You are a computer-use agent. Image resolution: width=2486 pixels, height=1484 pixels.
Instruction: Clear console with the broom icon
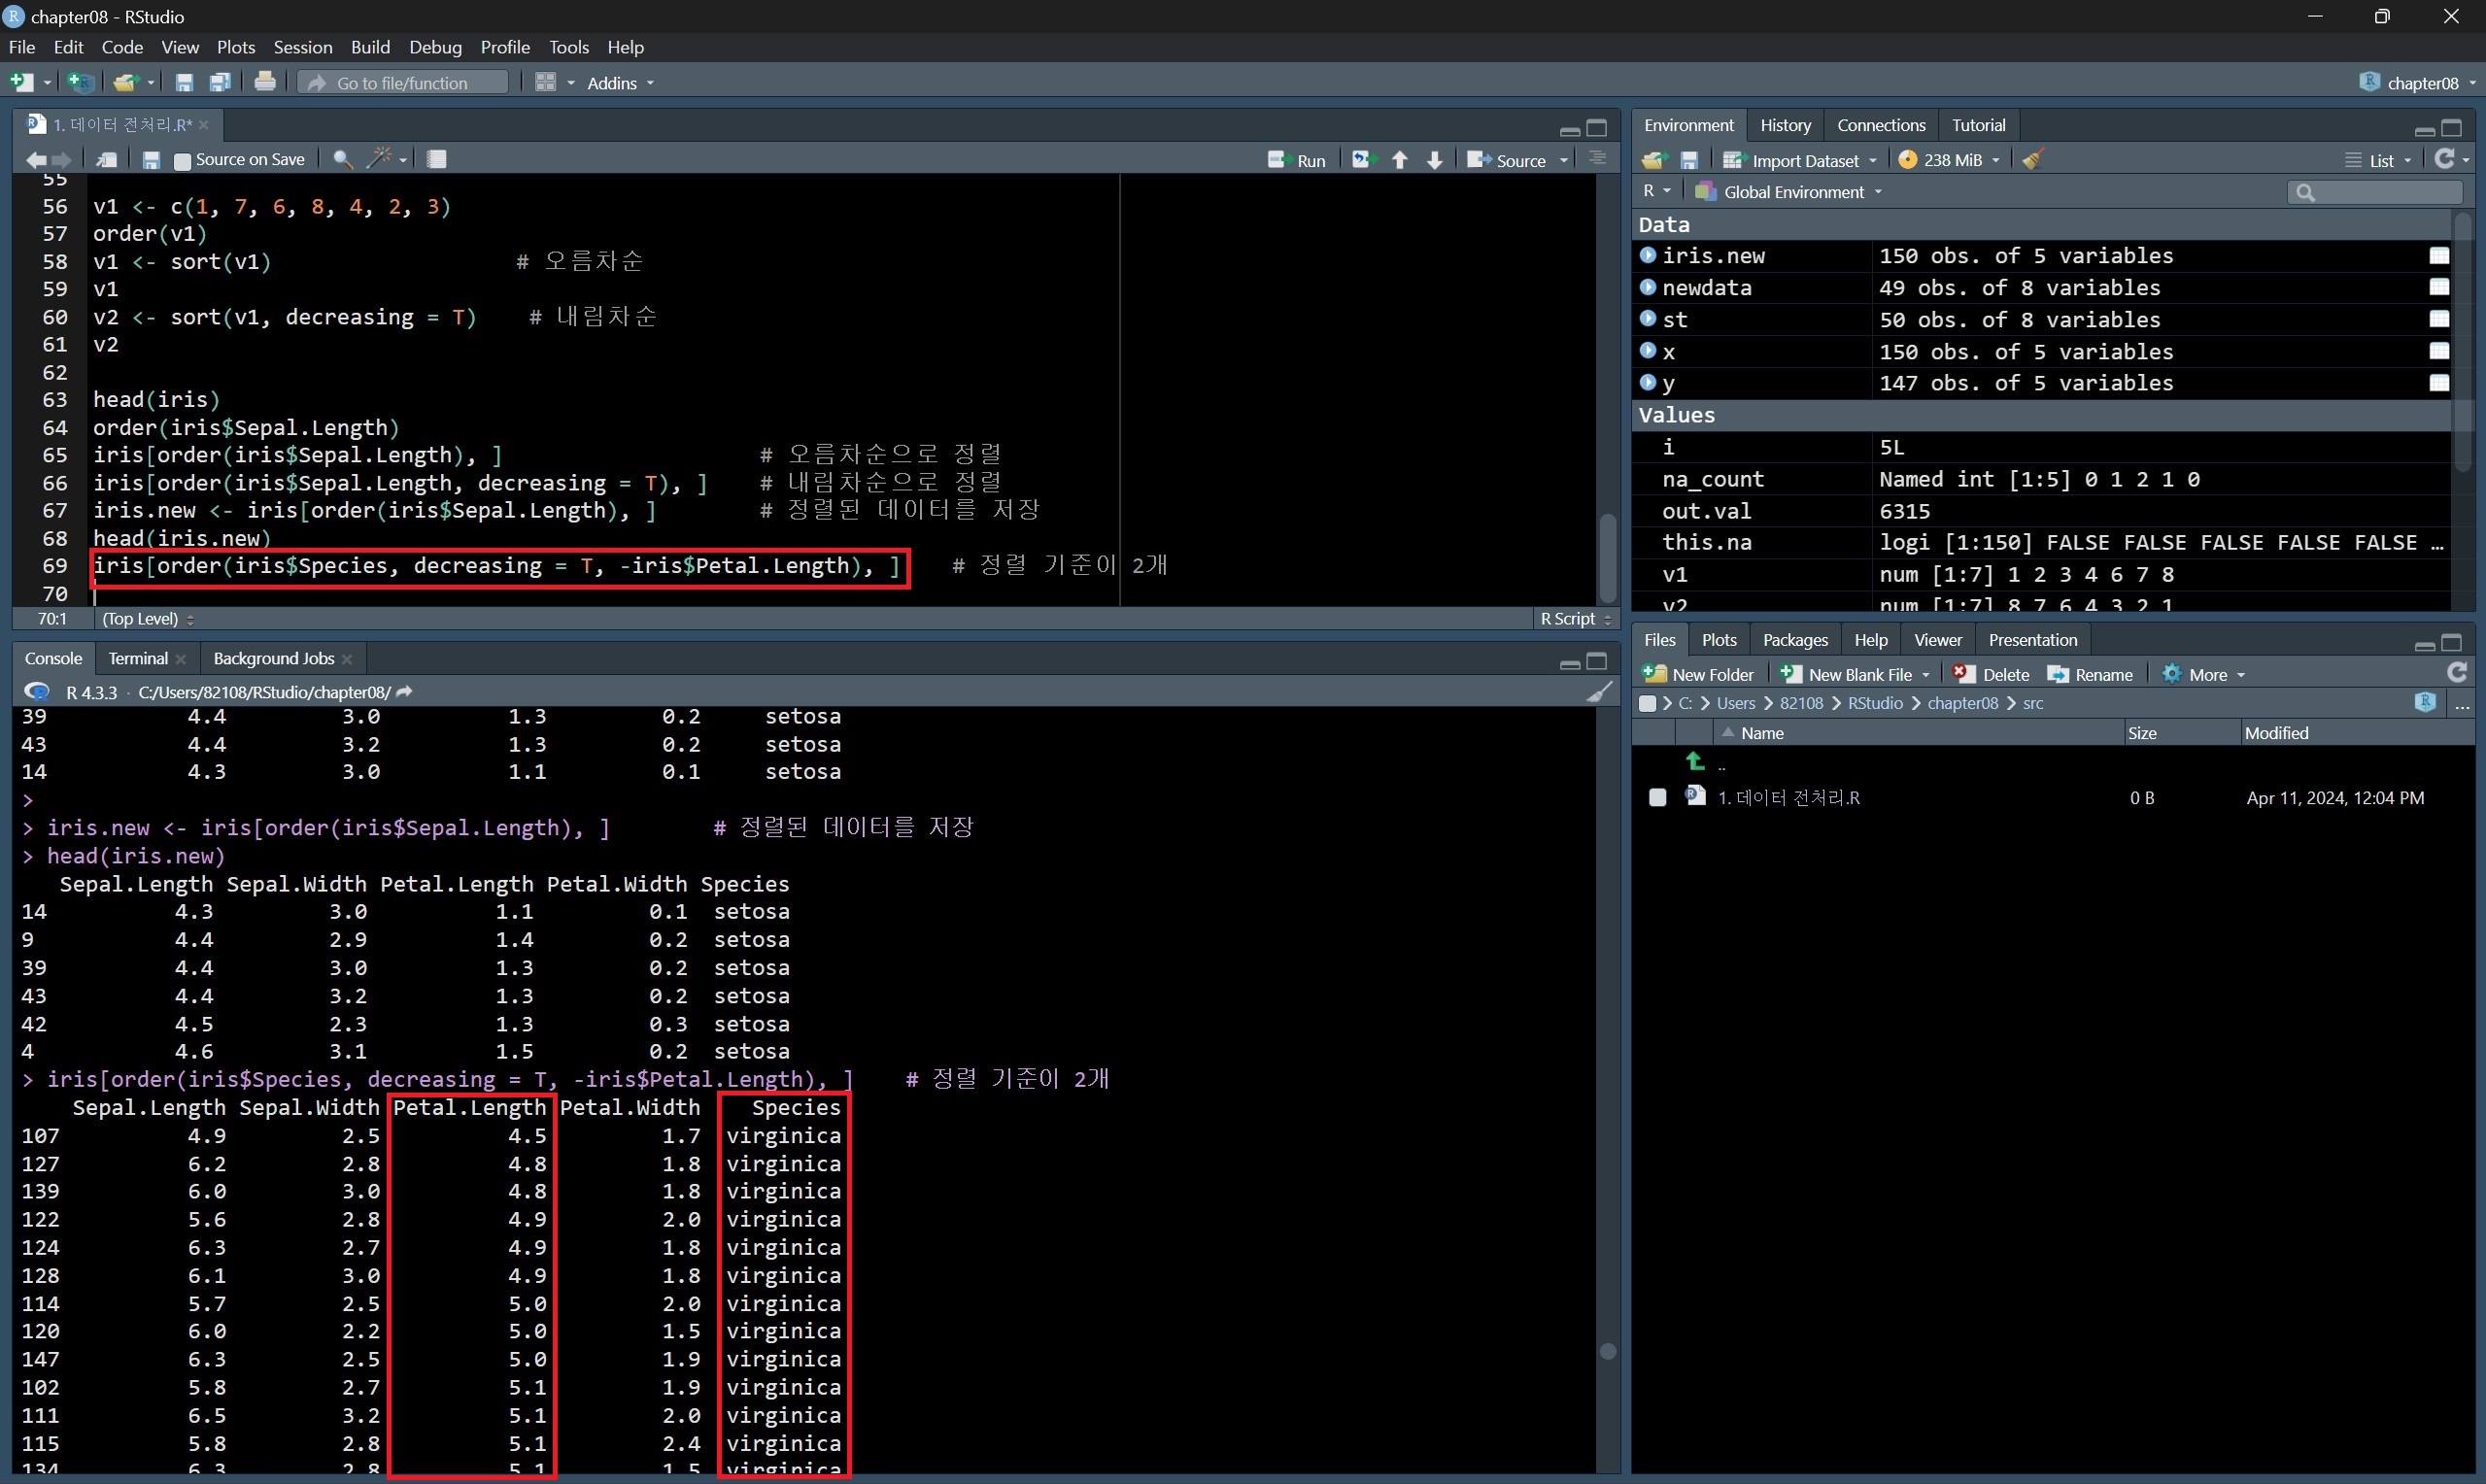[1599, 692]
